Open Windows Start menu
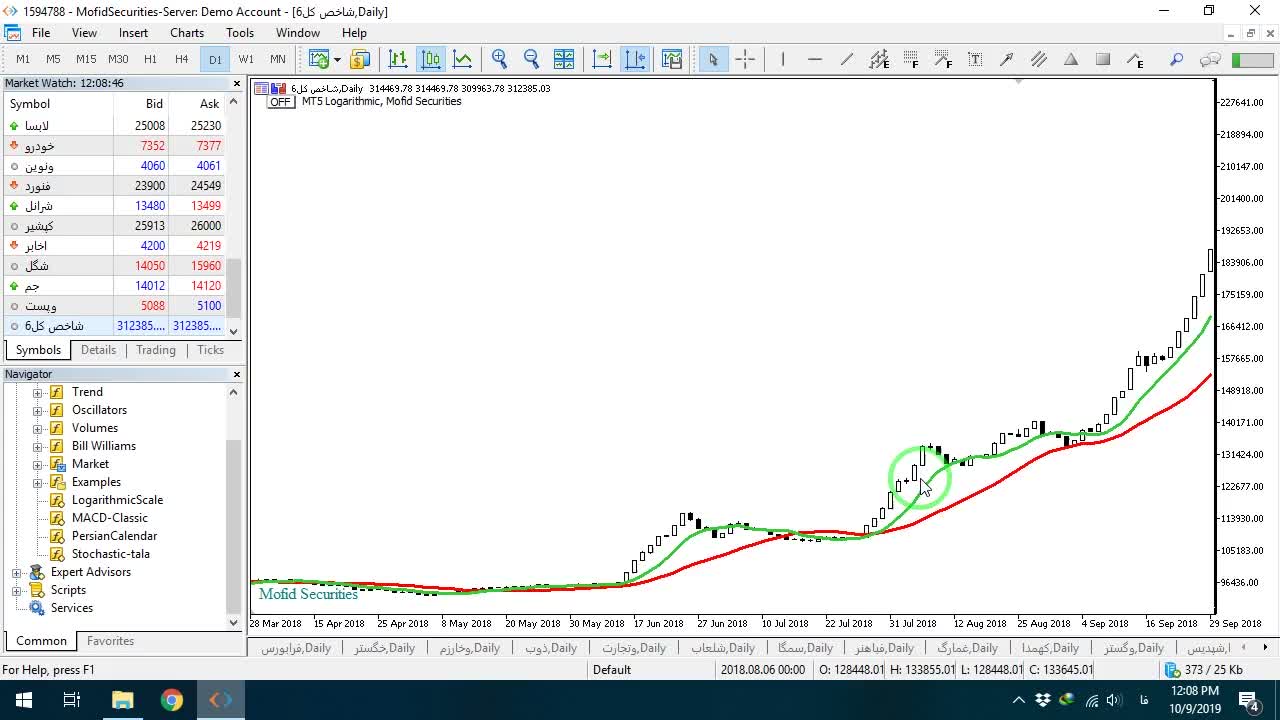The width and height of the screenshot is (1280, 720). (x=23, y=700)
